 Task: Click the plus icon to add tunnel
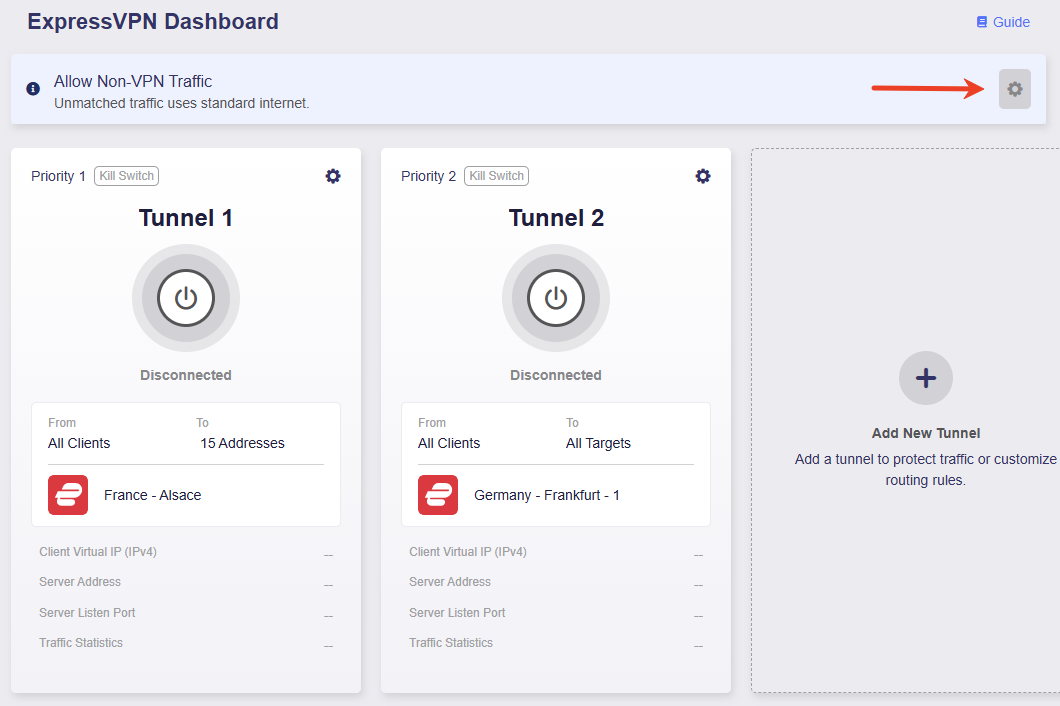pyautogui.click(x=925, y=378)
